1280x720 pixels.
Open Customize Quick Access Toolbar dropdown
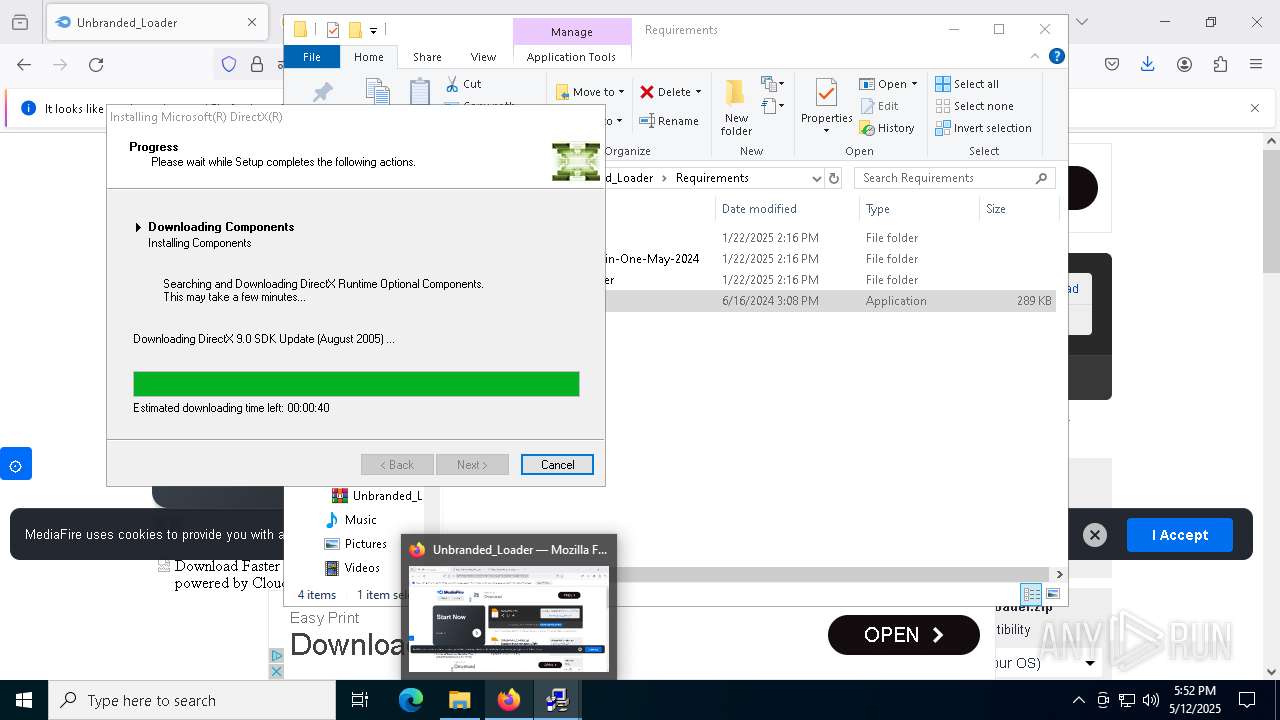tap(373, 31)
